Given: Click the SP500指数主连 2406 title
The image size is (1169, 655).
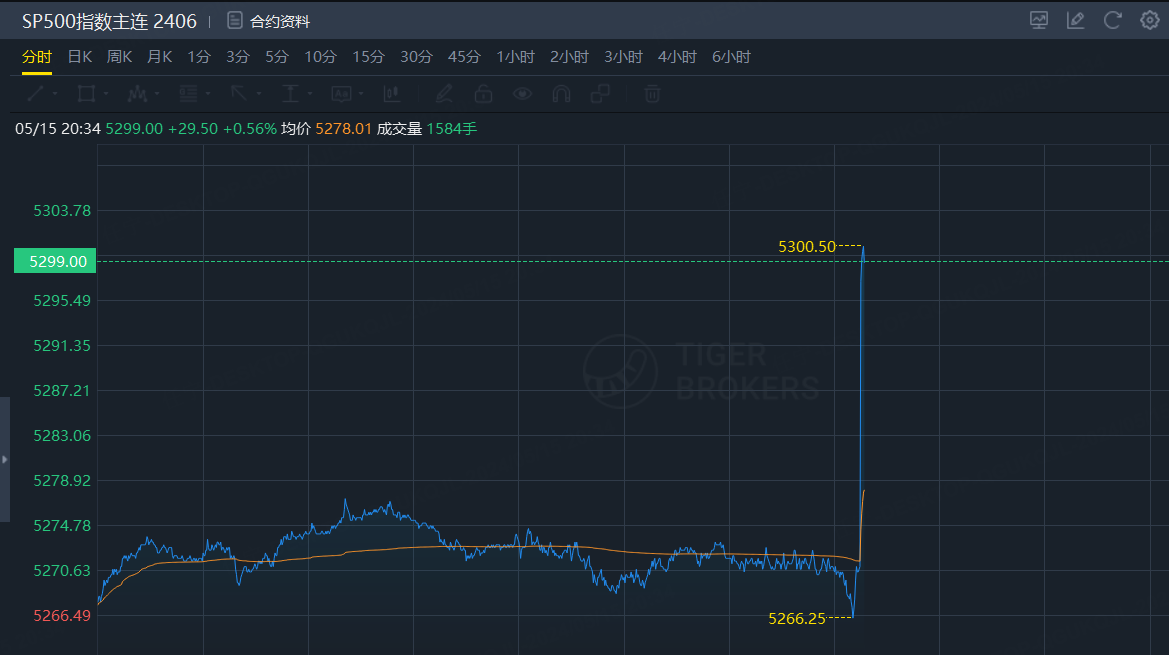Looking at the screenshot, I should pyautogui.click(x=109, y=21).
